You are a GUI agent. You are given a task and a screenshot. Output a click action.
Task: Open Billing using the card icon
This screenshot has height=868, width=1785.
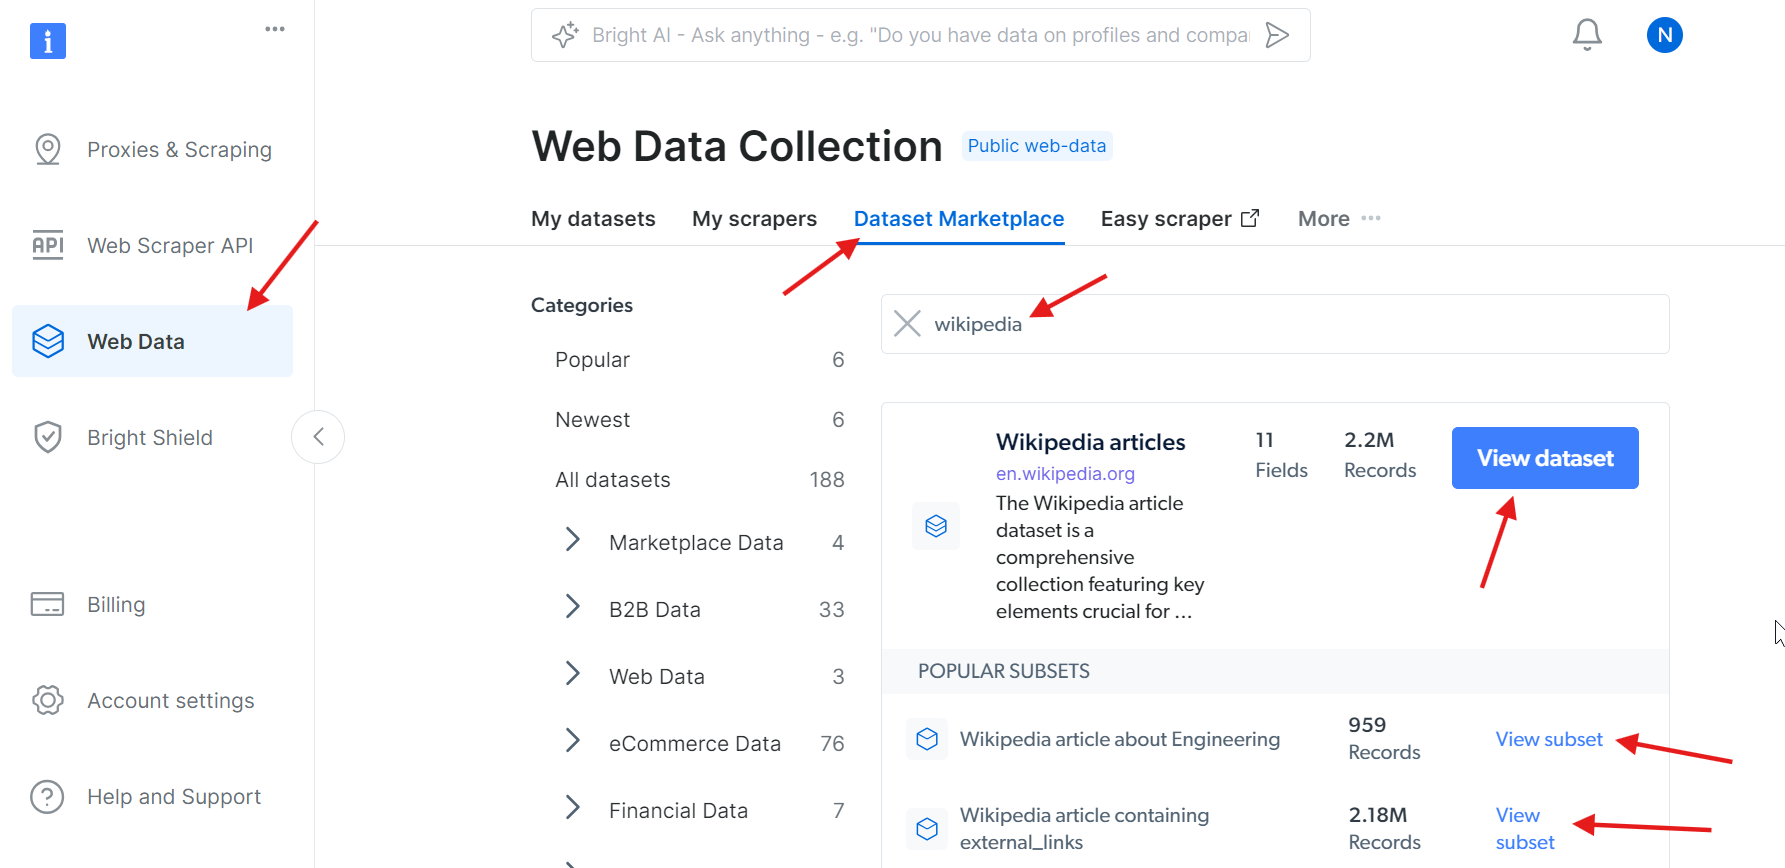coord(47,604)
